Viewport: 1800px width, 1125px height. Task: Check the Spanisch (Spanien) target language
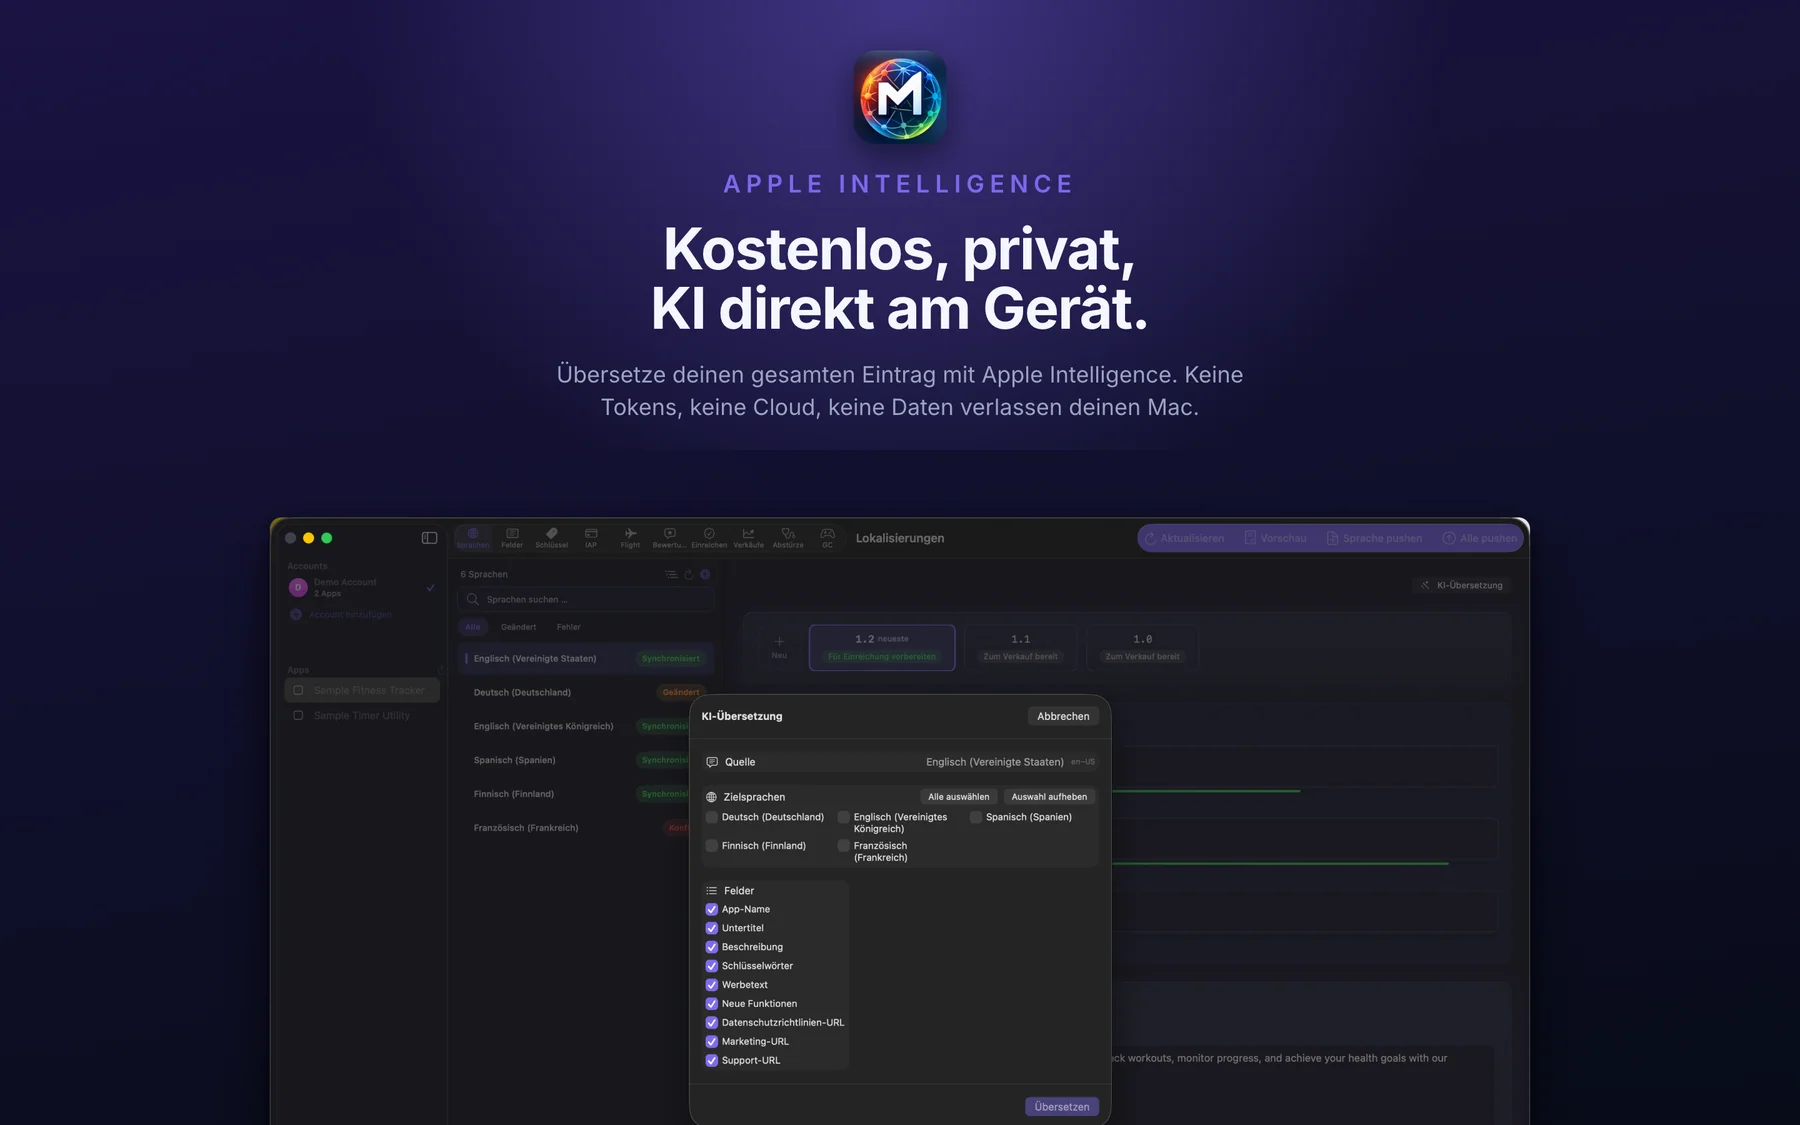coord(976,817)
